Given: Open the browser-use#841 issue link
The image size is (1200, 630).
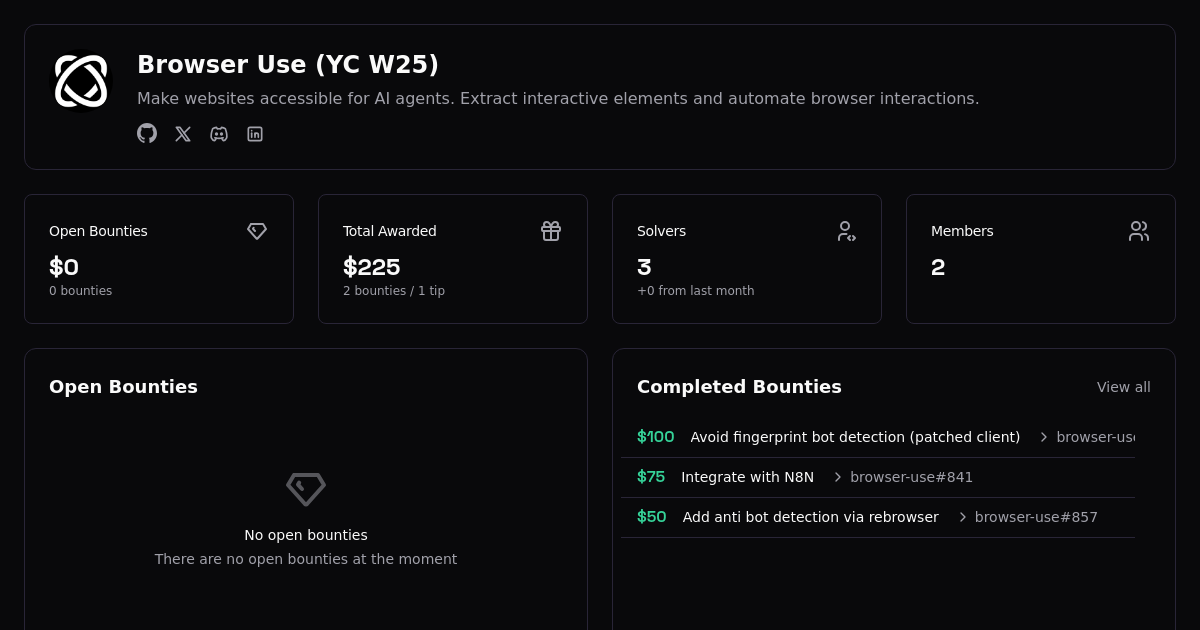Looking at the screenshot, I should pyautogui.click(x=911, y=477).
